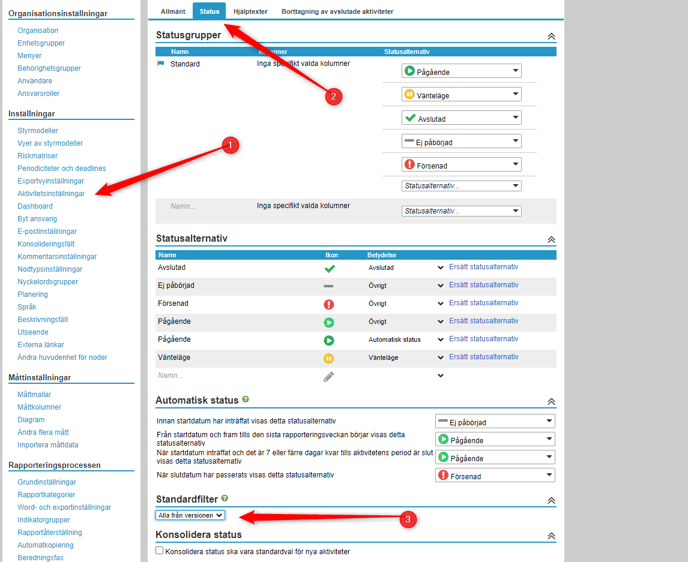Viewport: 688px width, 562px height.
Task: Click the pencil icon in the empty status row
Action: [x=329, y=377]
